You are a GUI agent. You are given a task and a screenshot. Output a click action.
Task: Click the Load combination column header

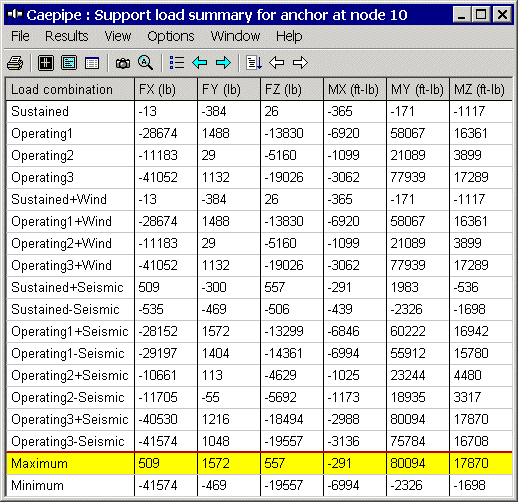[x=70, y=89]
